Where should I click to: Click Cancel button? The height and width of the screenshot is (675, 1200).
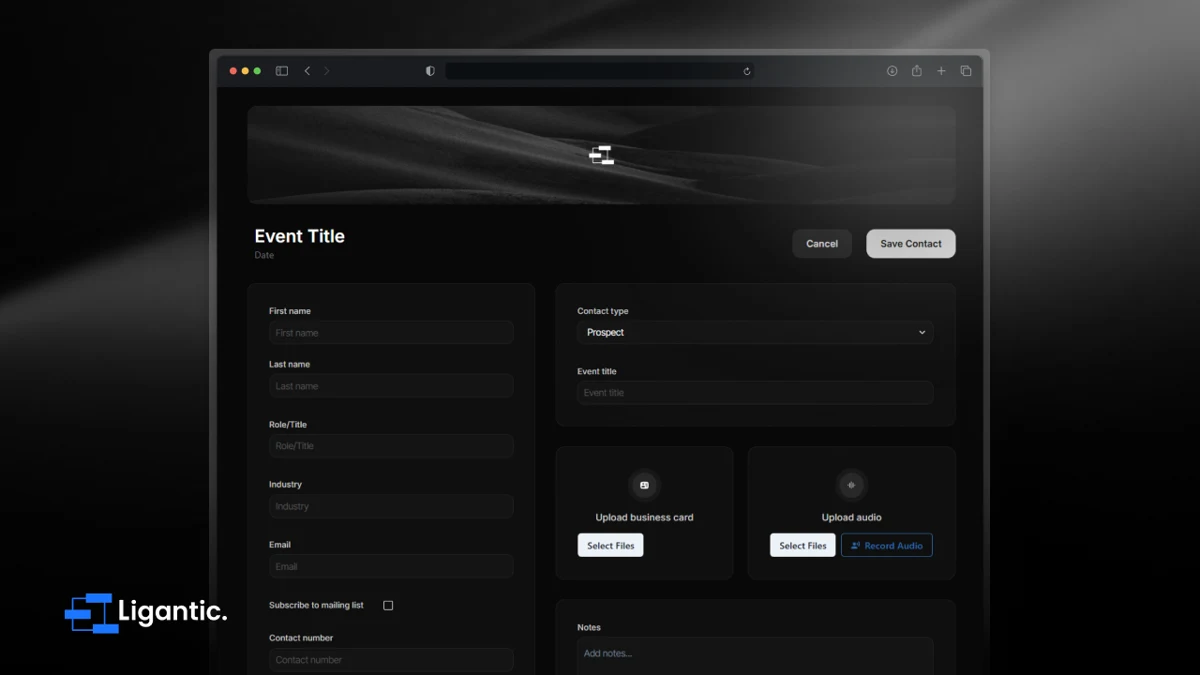[822, 244]
